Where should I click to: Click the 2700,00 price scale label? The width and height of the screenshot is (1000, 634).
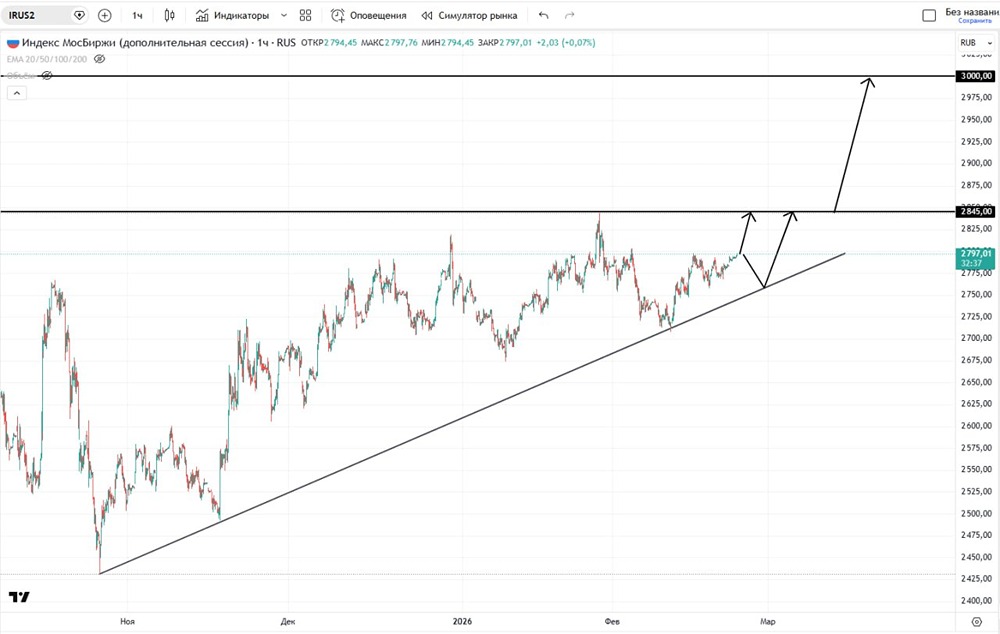pos(976,337)
